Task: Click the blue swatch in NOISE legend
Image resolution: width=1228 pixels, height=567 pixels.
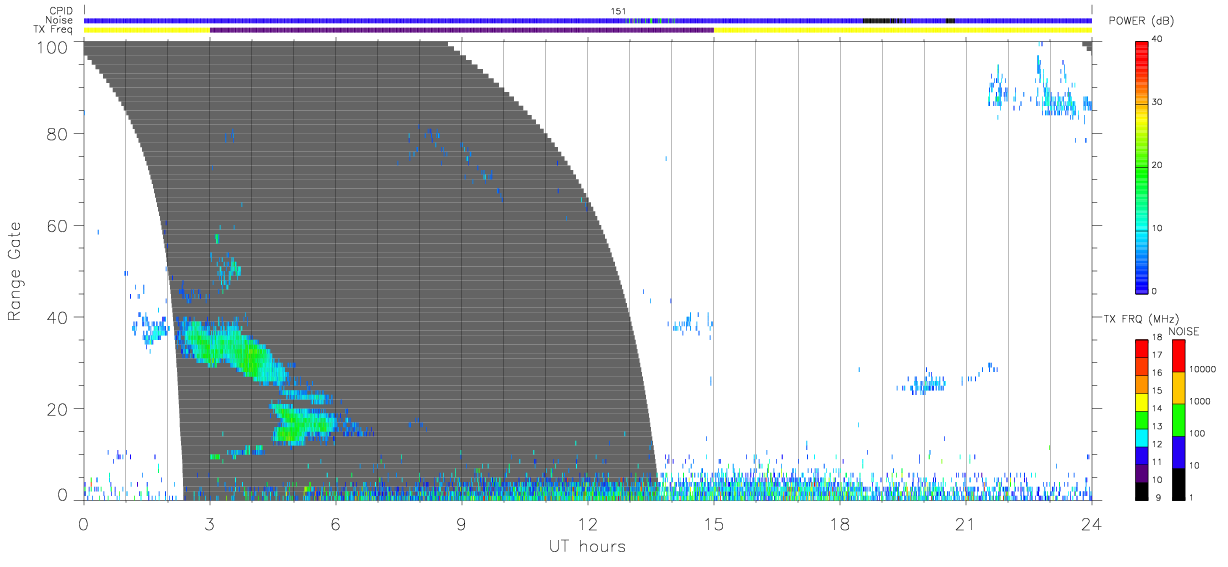Action: click(1178, 451)
